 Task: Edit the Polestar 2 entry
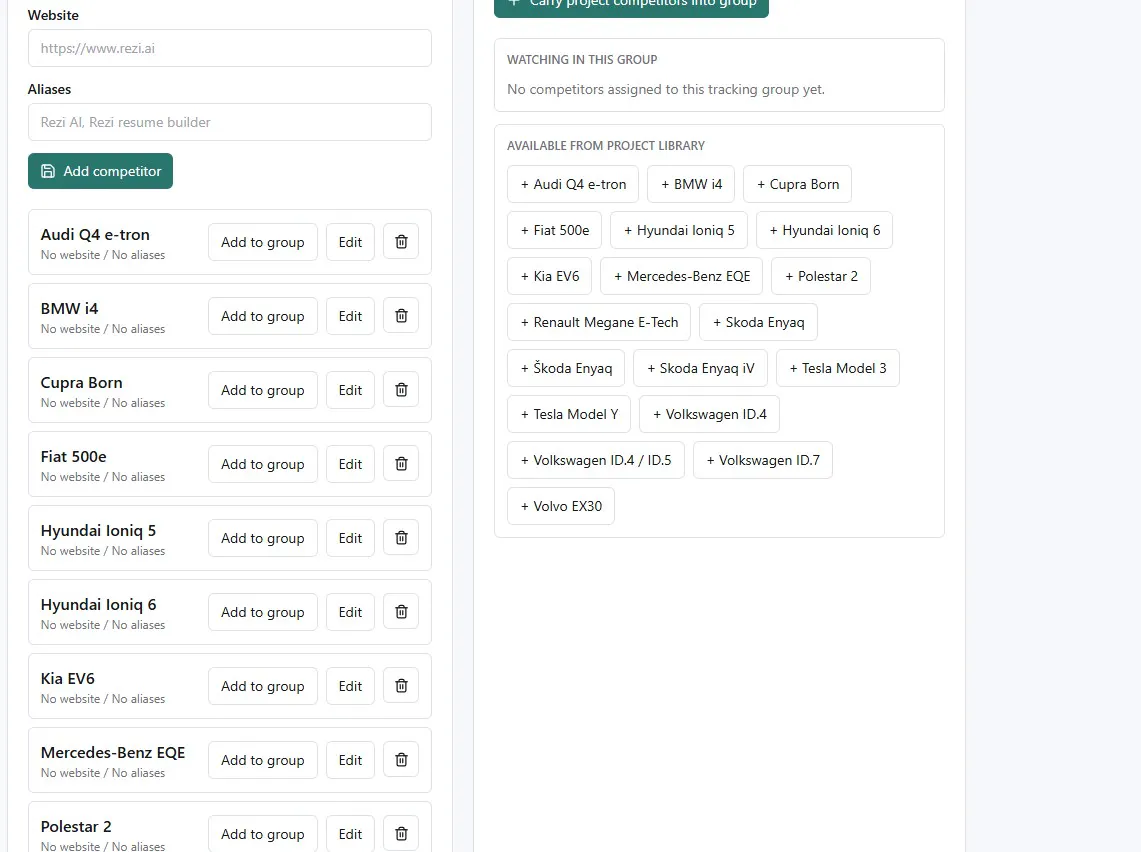point(350,834)
